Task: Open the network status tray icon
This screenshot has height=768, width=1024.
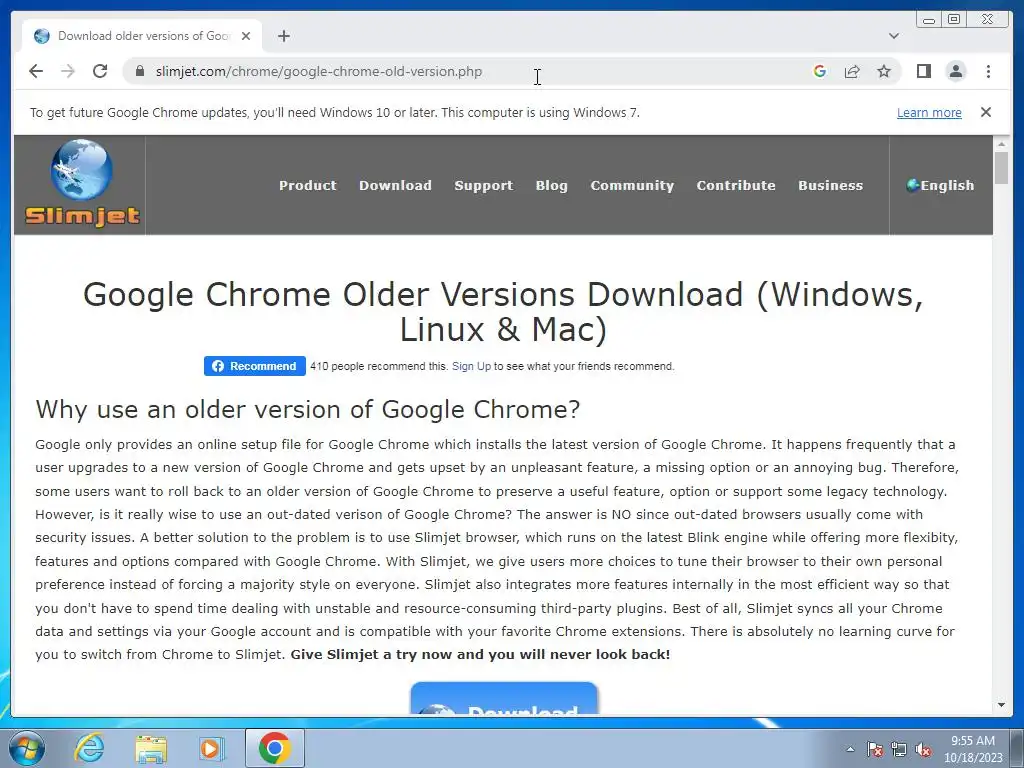Action: click(899, 749)
